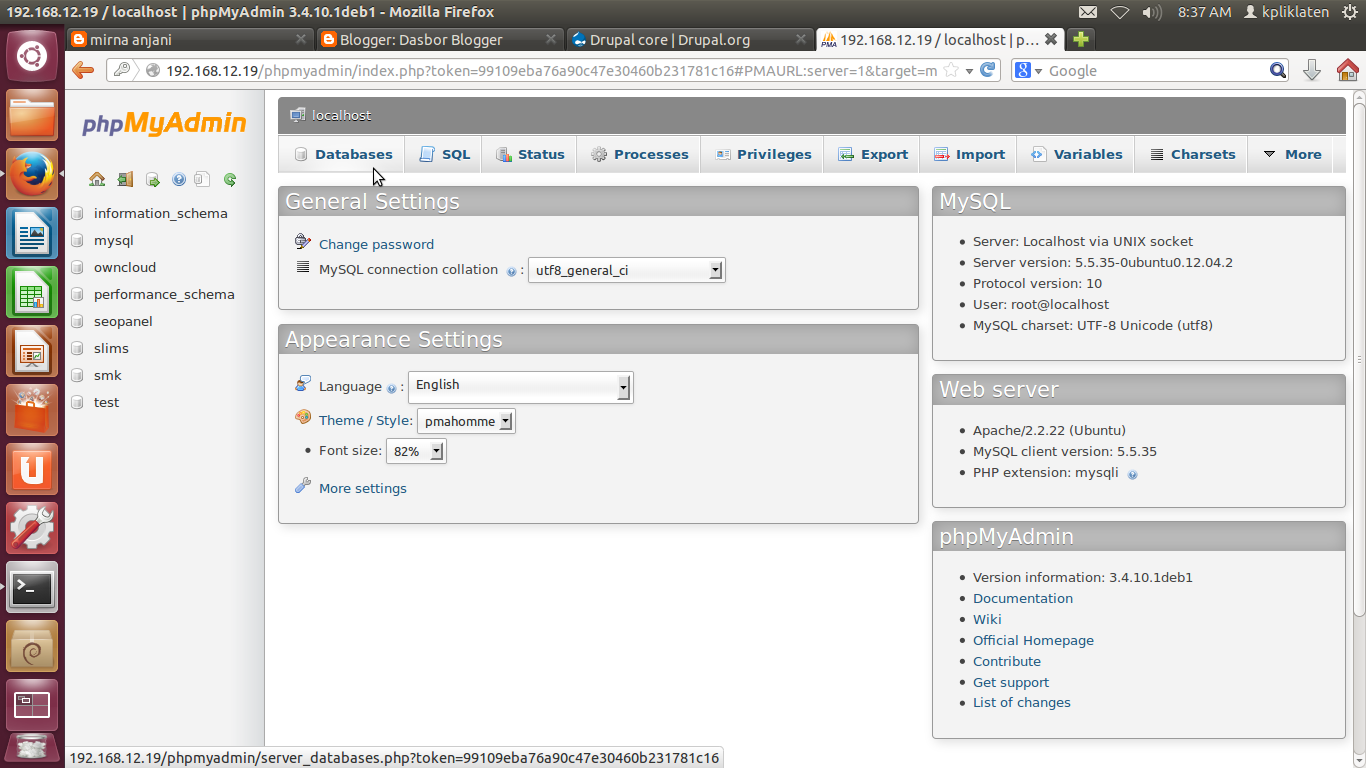Open Ubuntu One from the launcher
This screenshot has width=1366, height=768.
pos(32,469)
